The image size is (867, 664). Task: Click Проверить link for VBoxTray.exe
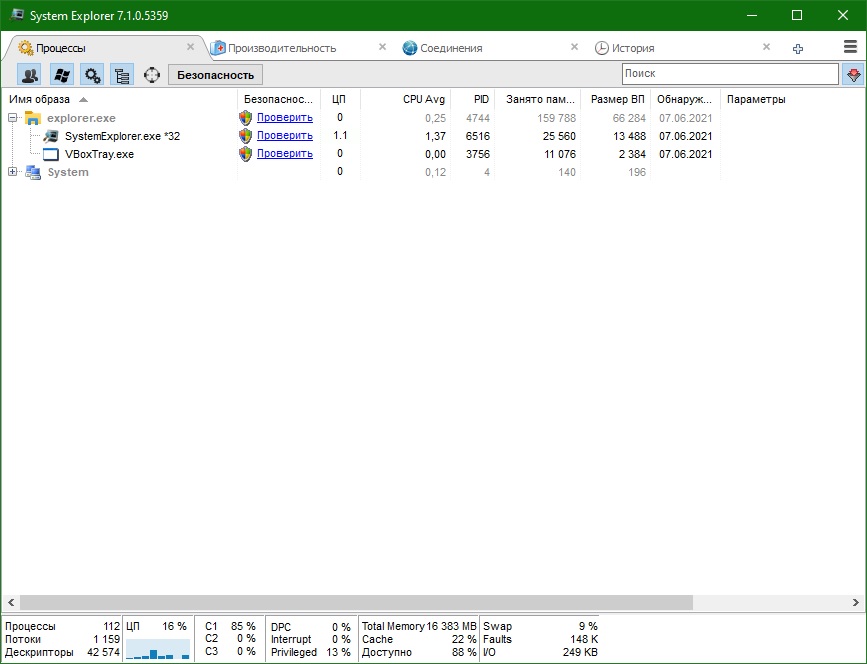(285, 153)
